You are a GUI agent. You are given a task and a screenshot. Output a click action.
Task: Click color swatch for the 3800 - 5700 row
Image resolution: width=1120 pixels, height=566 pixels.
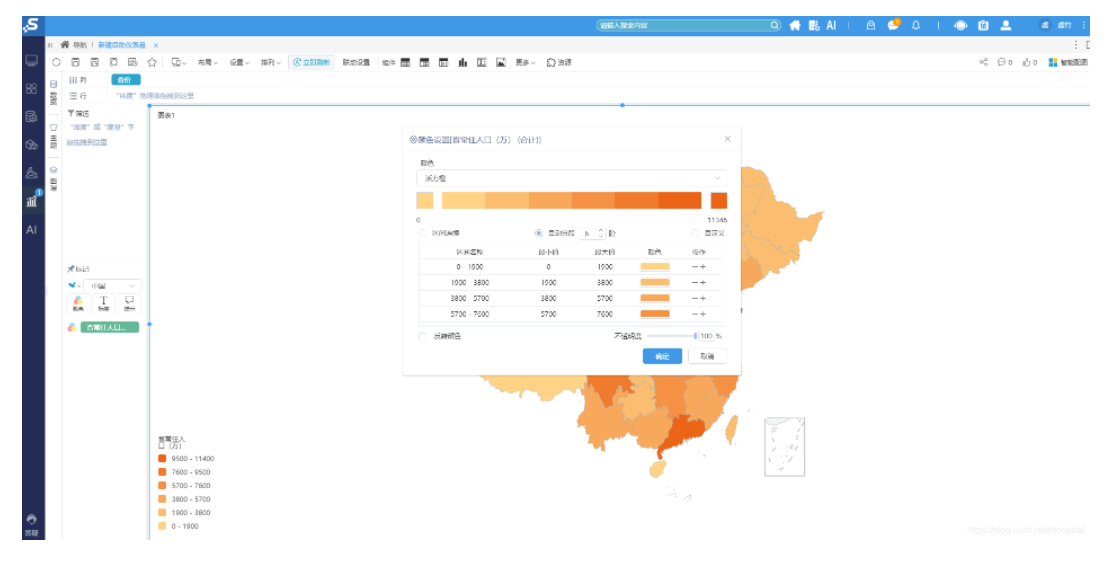[655, 298]
